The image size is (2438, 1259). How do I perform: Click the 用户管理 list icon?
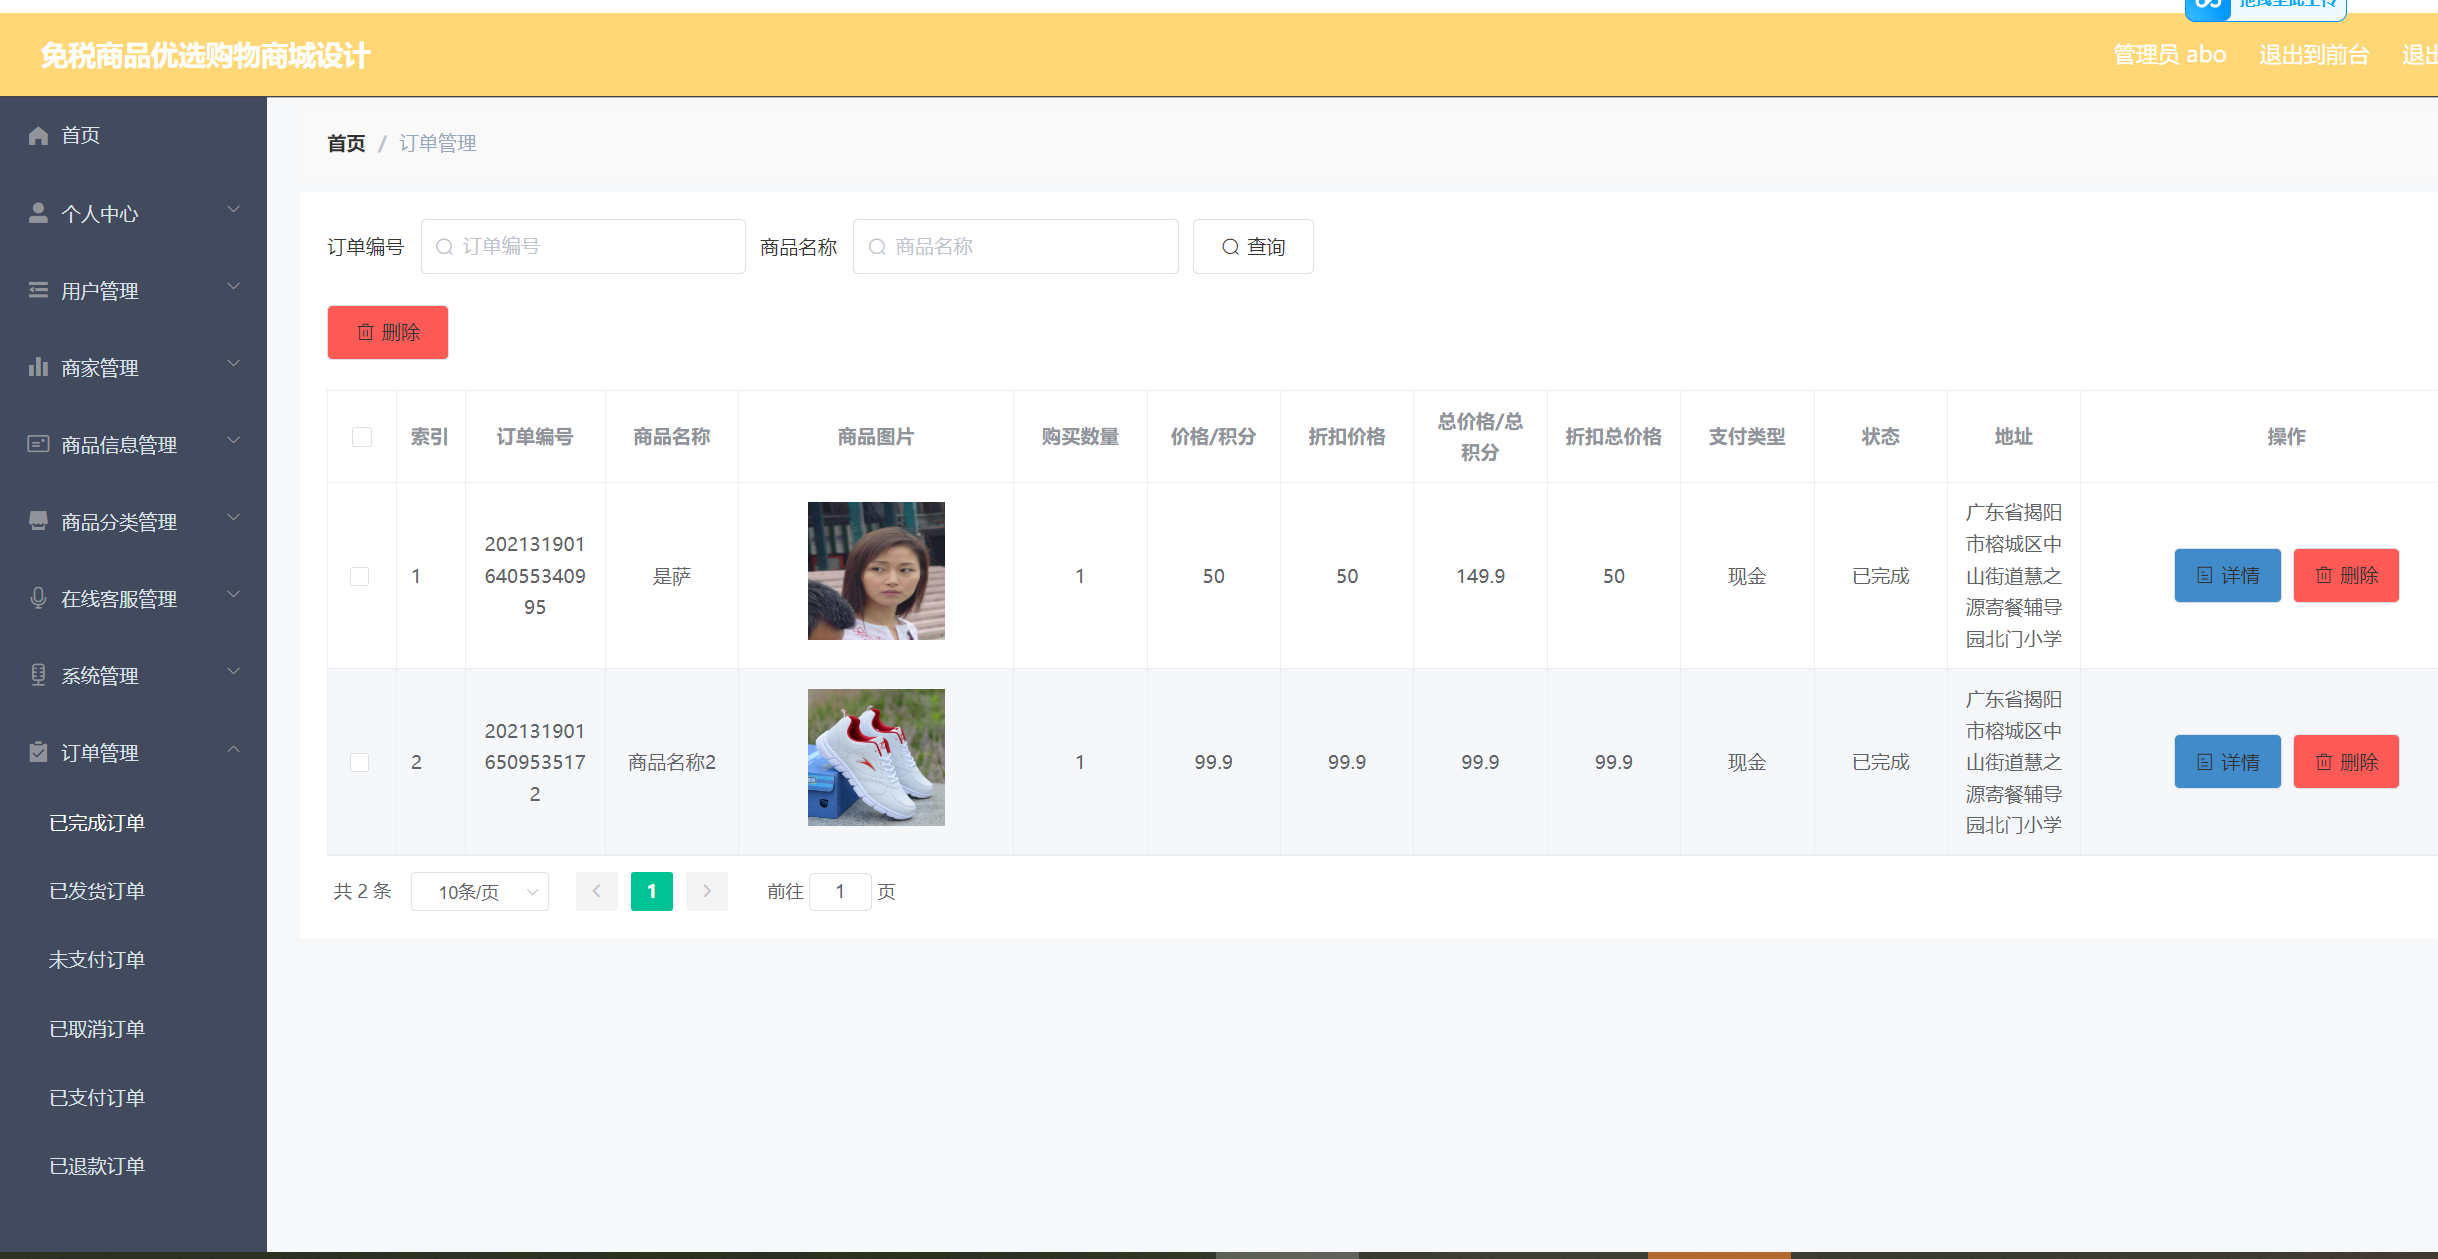pos(38,290)
